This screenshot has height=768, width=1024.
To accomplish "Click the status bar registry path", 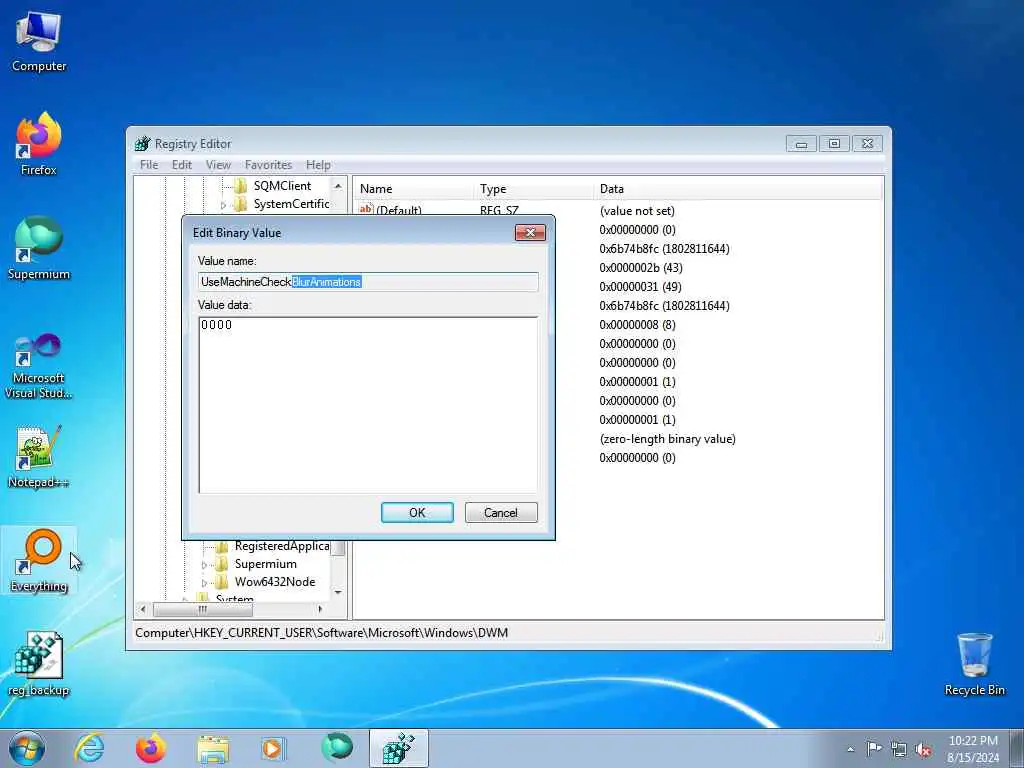I will point(321,633).
